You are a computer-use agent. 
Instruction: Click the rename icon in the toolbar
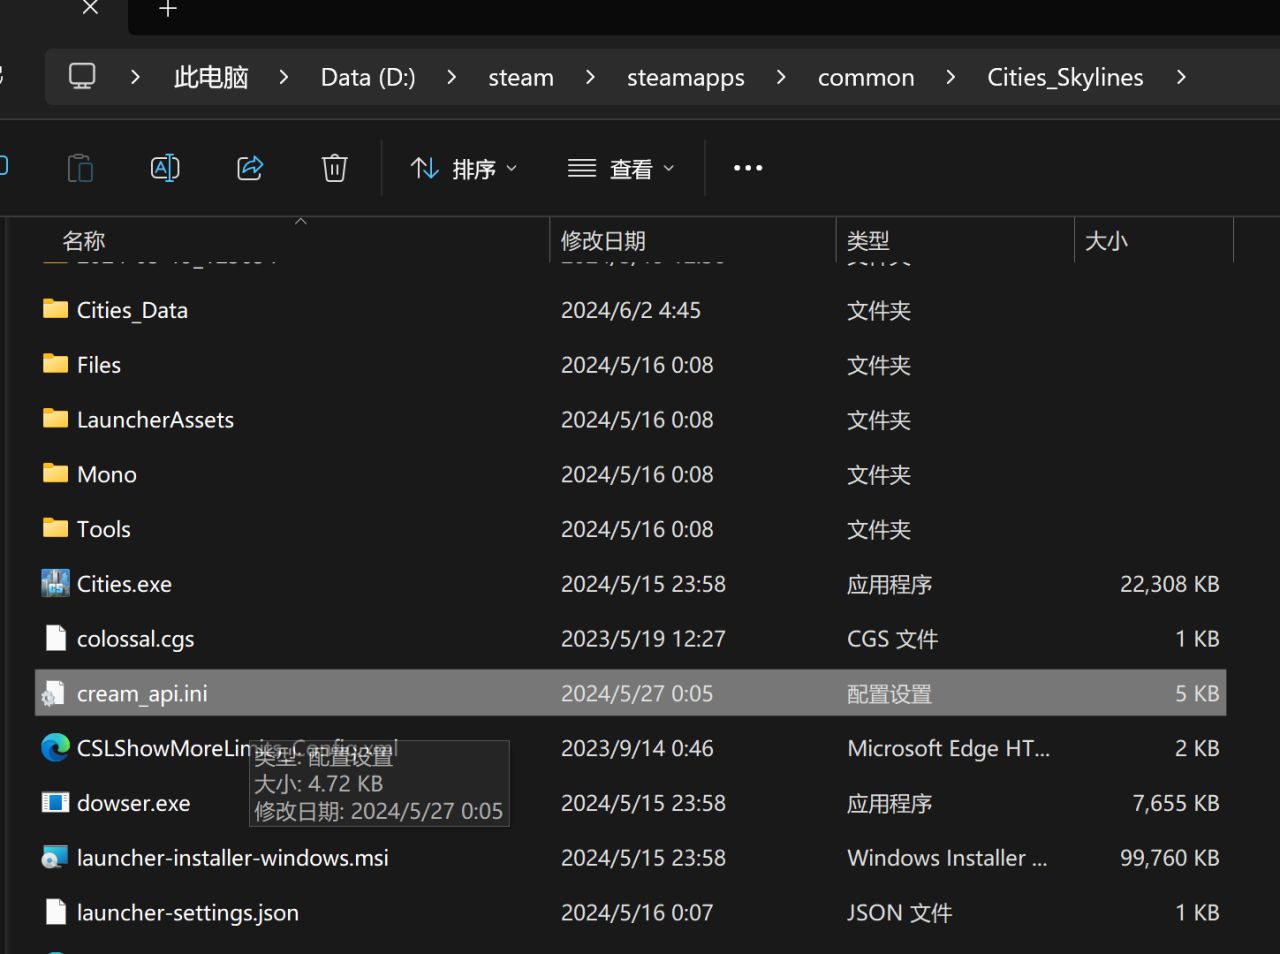pos(165,168)
